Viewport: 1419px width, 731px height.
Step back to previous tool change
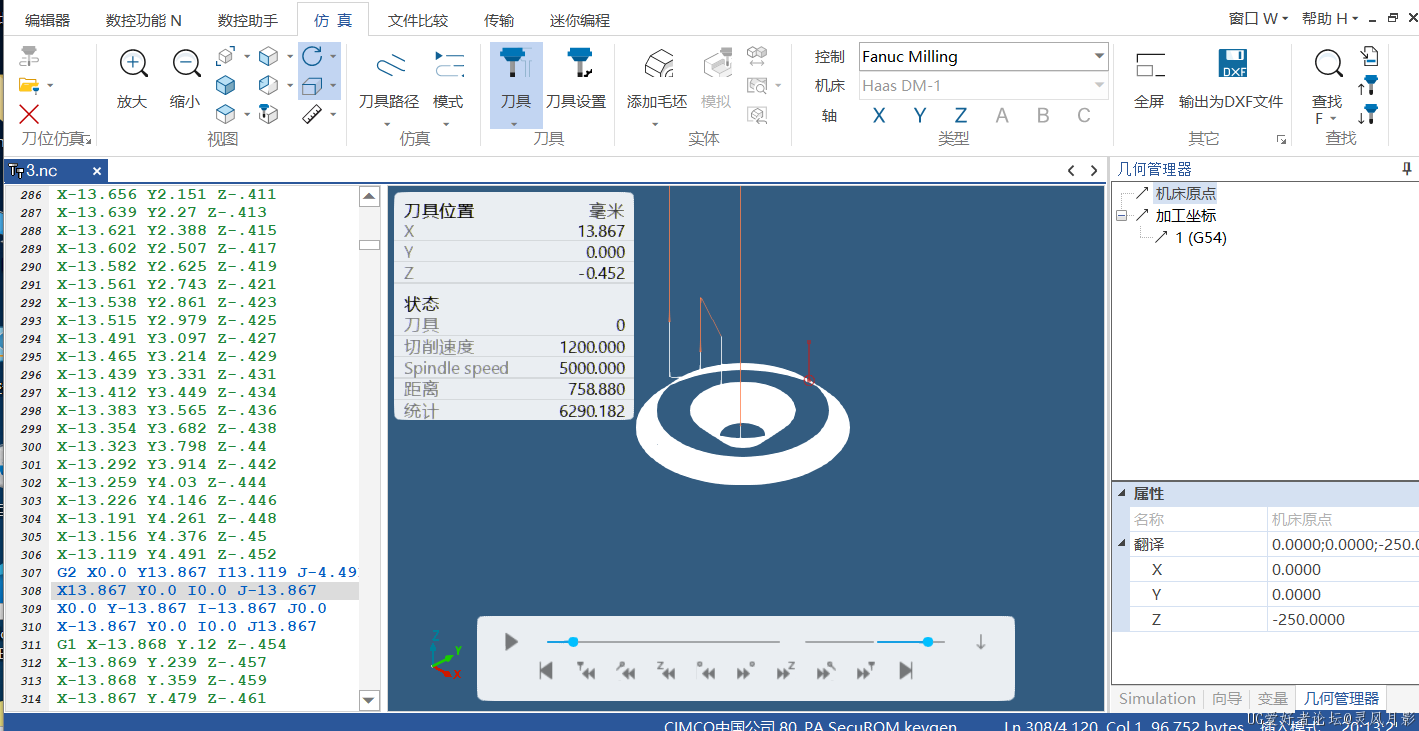click(x=586, y=671)
